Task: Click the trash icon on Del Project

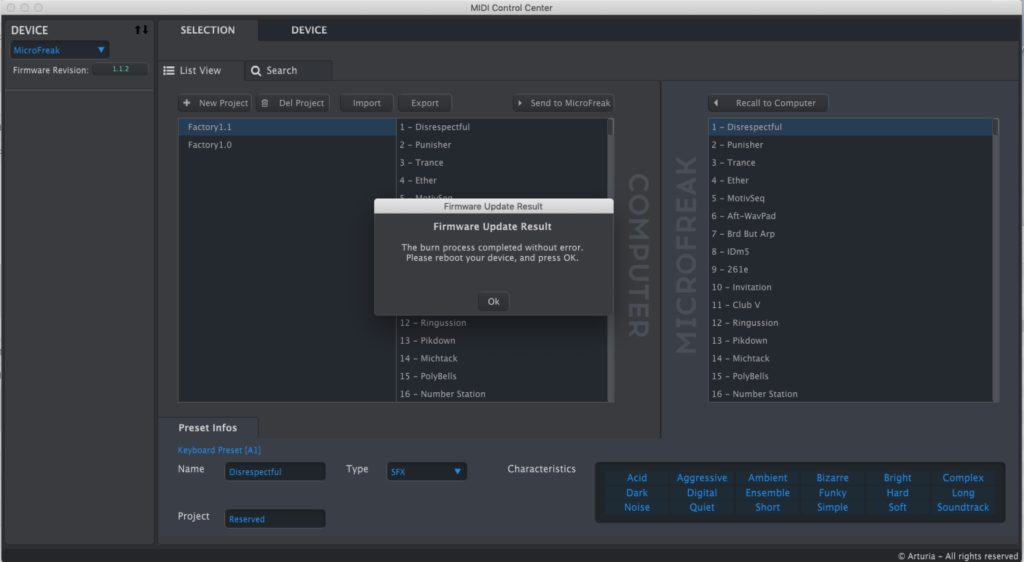Action: point(264,103)
